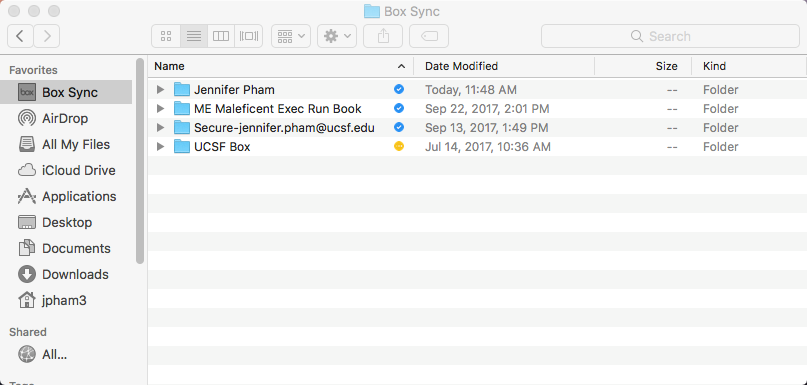Expand the Jennifer Pham folder

coord(160,90)
